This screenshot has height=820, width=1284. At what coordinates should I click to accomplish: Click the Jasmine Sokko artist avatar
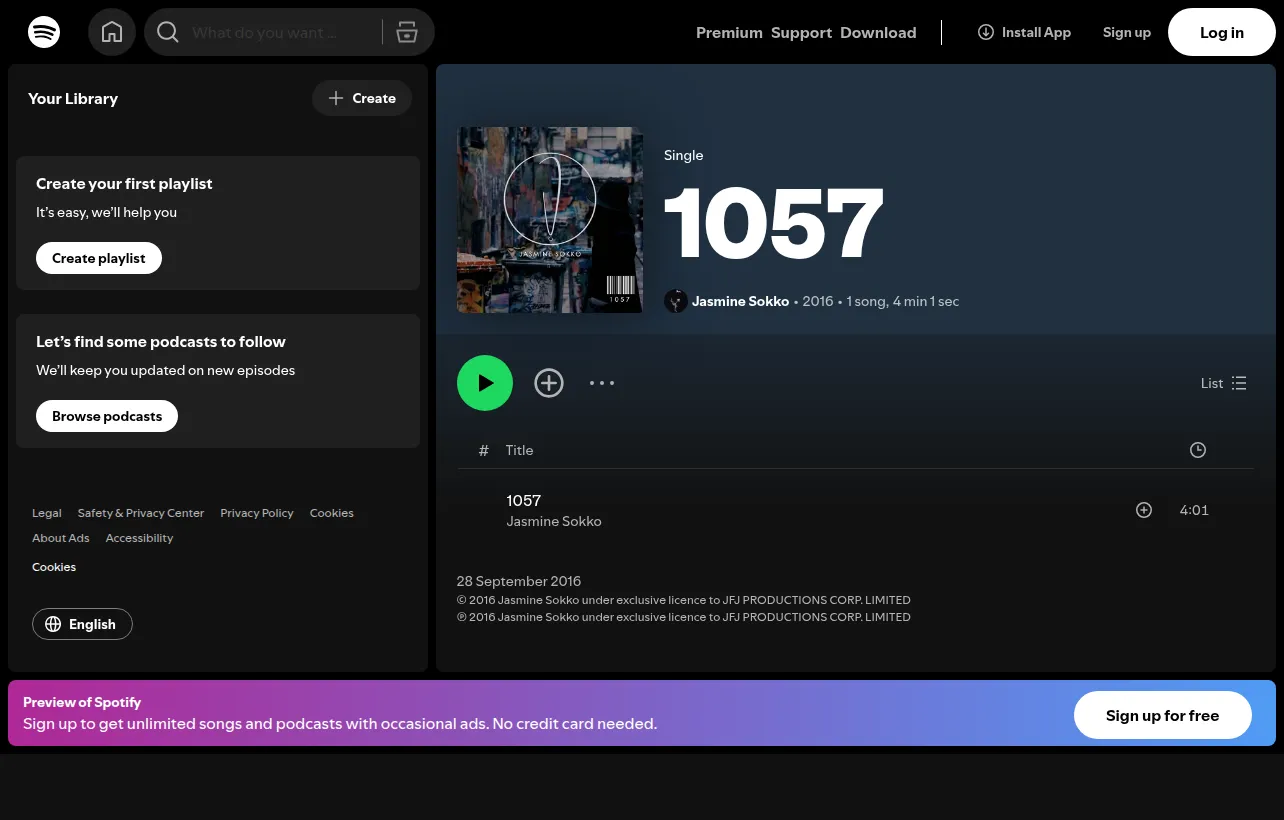pos(676,301)
